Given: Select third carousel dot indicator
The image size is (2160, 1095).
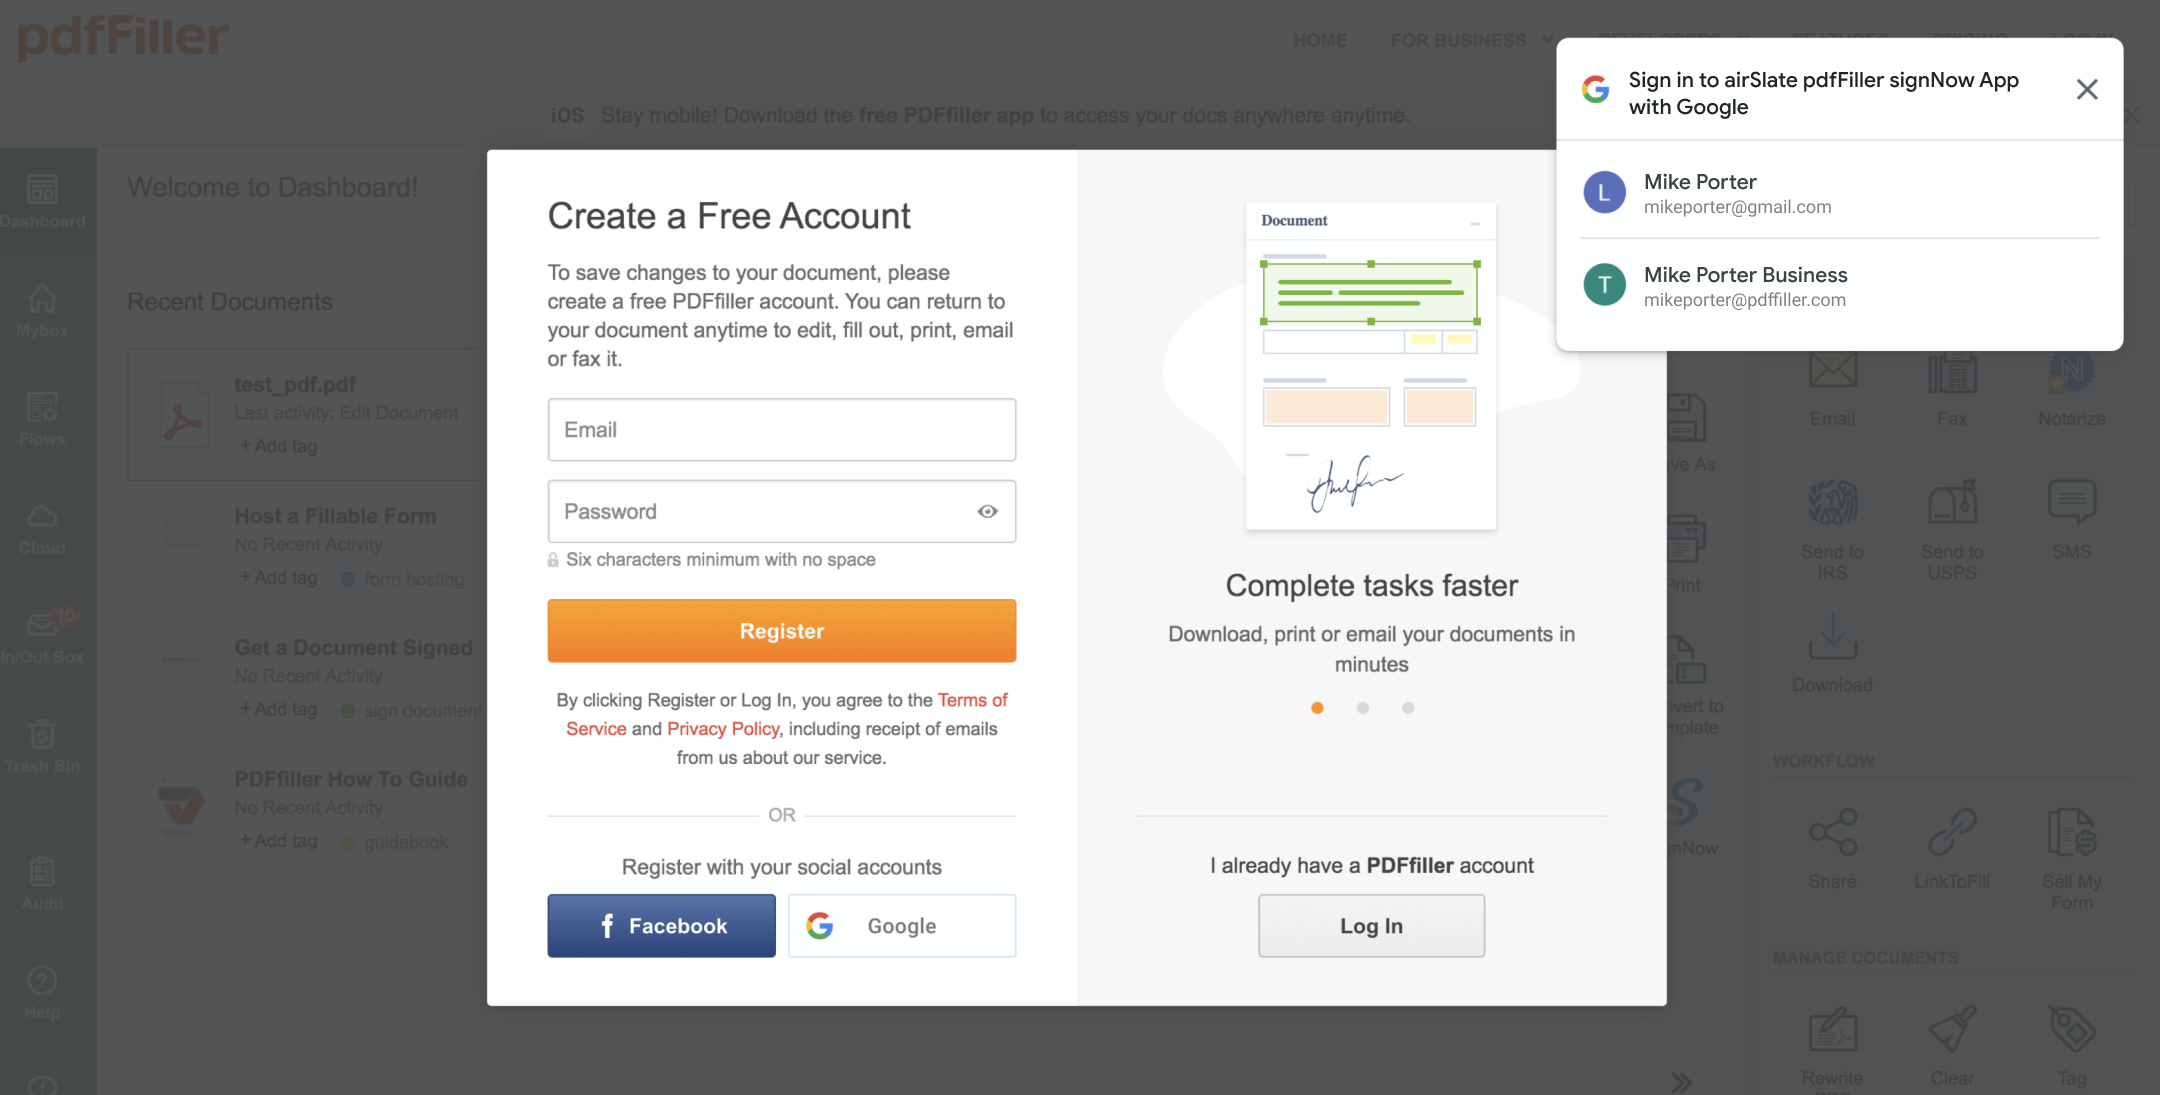Looking at the screenshot, I should (x=1408, y=708).
